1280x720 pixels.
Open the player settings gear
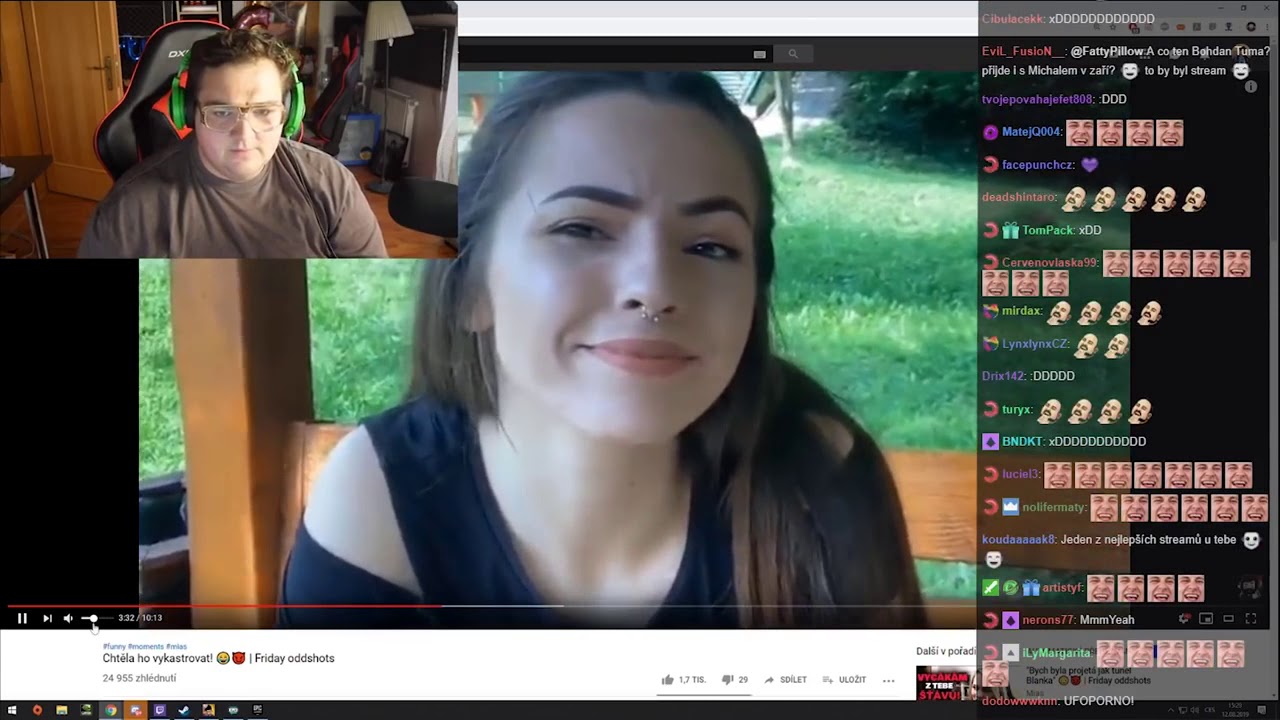tap(1184, 618)
